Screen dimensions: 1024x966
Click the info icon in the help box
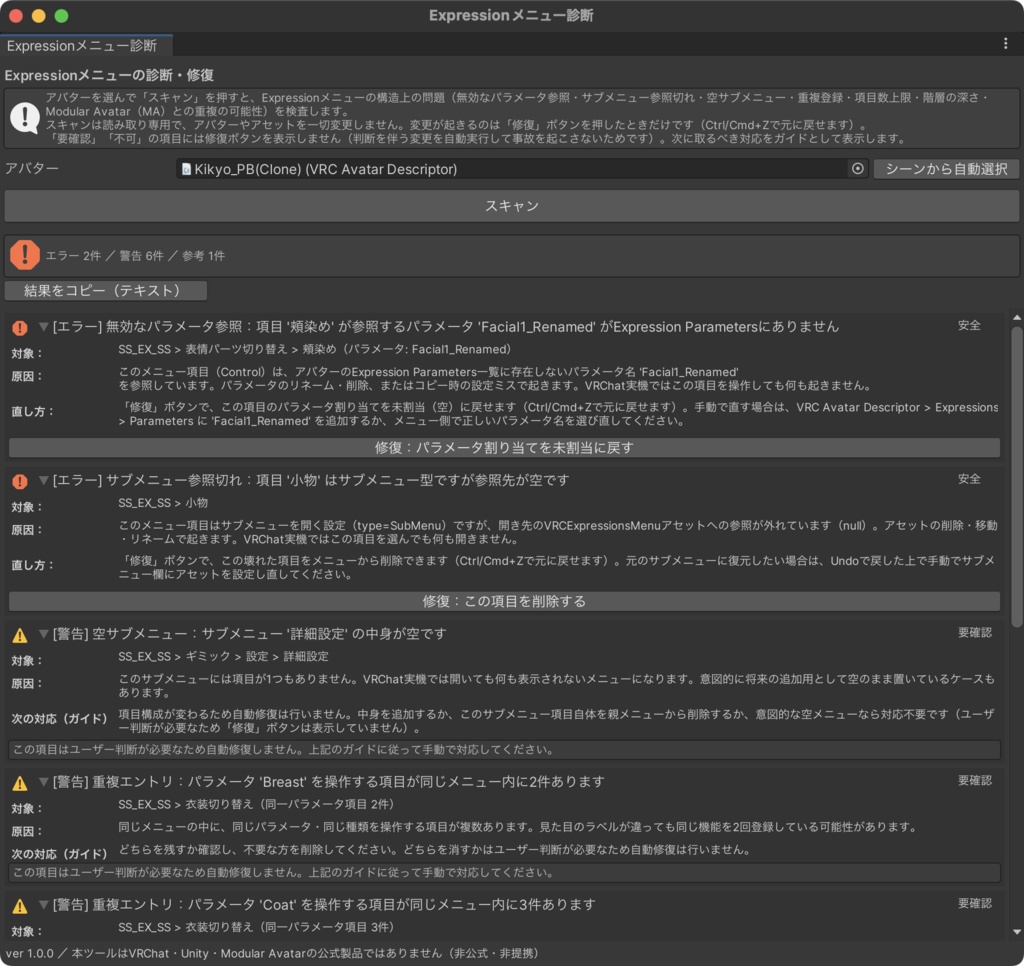click(x=25, y=118)
